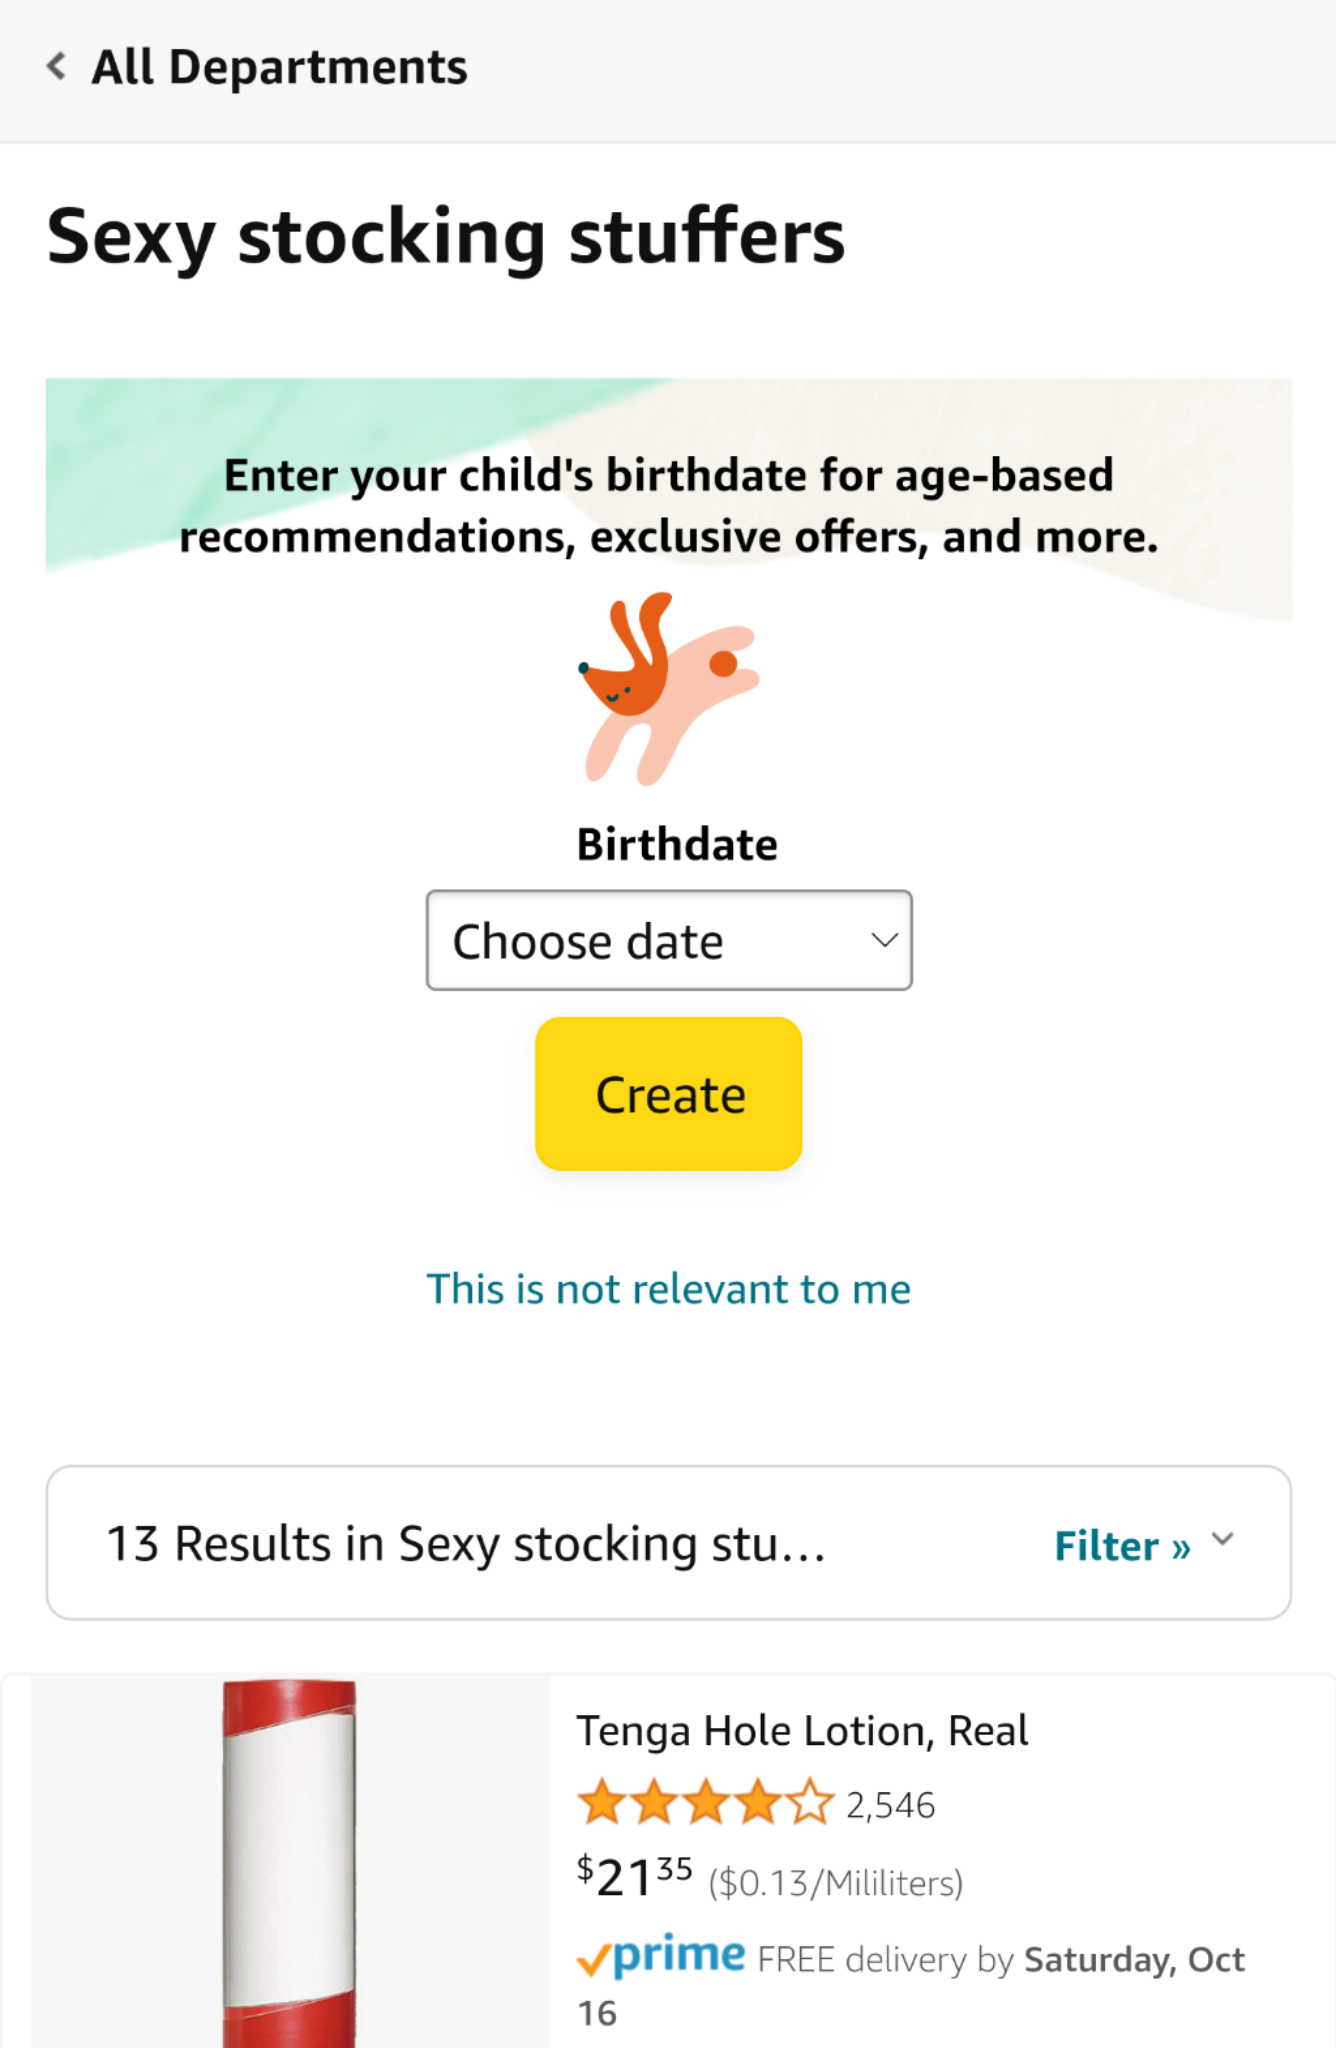1336x2048 pixels.
Task: Click the orange bunny illustration
Action: click(670, 690)
